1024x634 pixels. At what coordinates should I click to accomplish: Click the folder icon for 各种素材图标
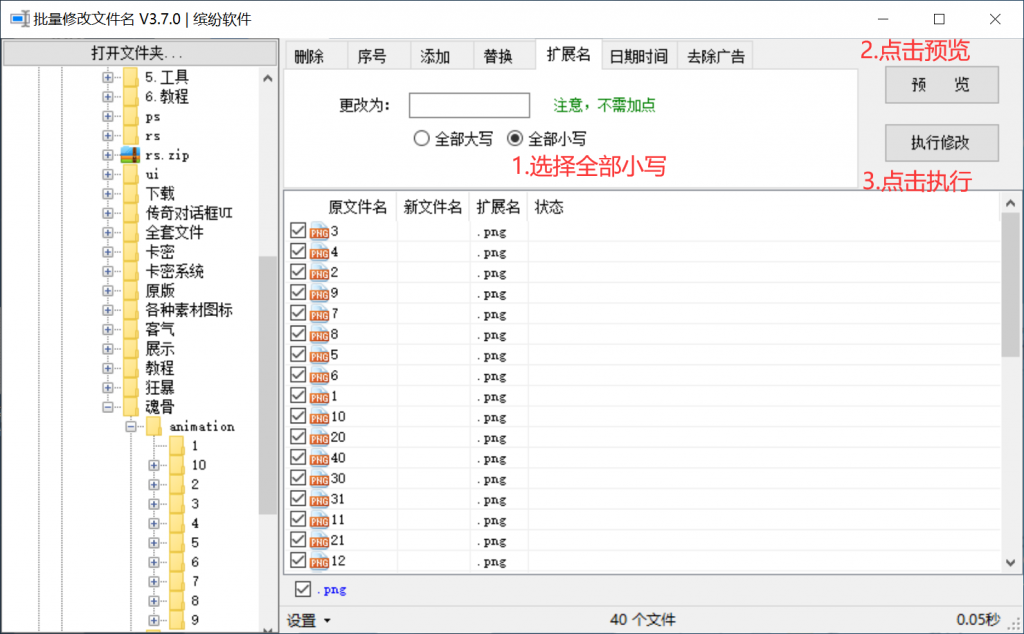point(131,309)
